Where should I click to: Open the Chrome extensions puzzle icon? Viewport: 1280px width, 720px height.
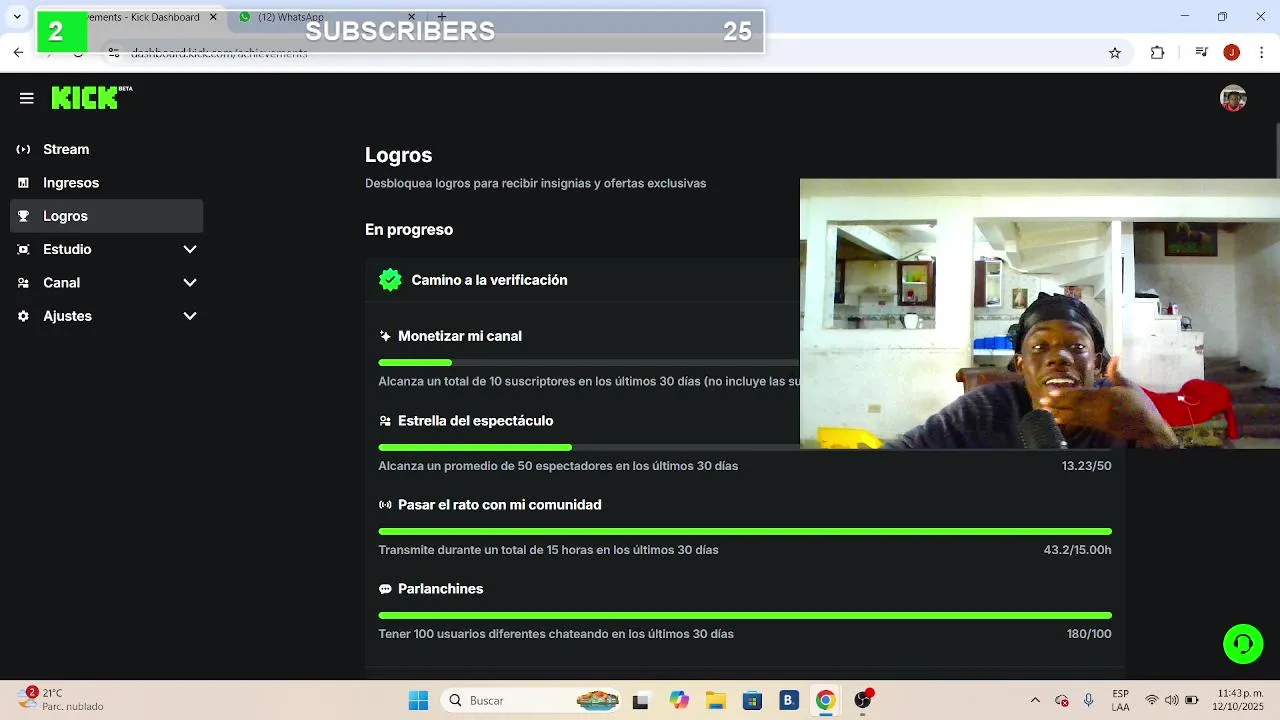(1157, 53)
